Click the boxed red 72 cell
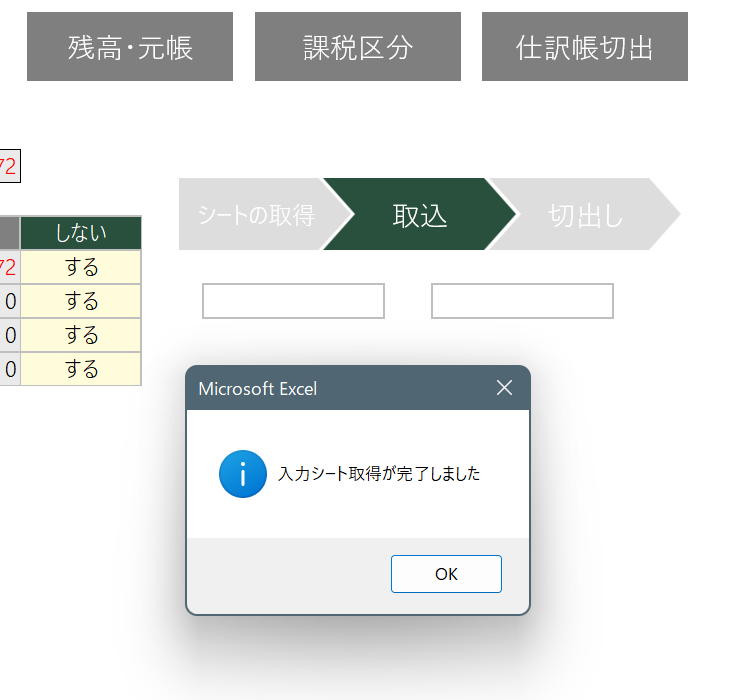 tap(9, 166)
